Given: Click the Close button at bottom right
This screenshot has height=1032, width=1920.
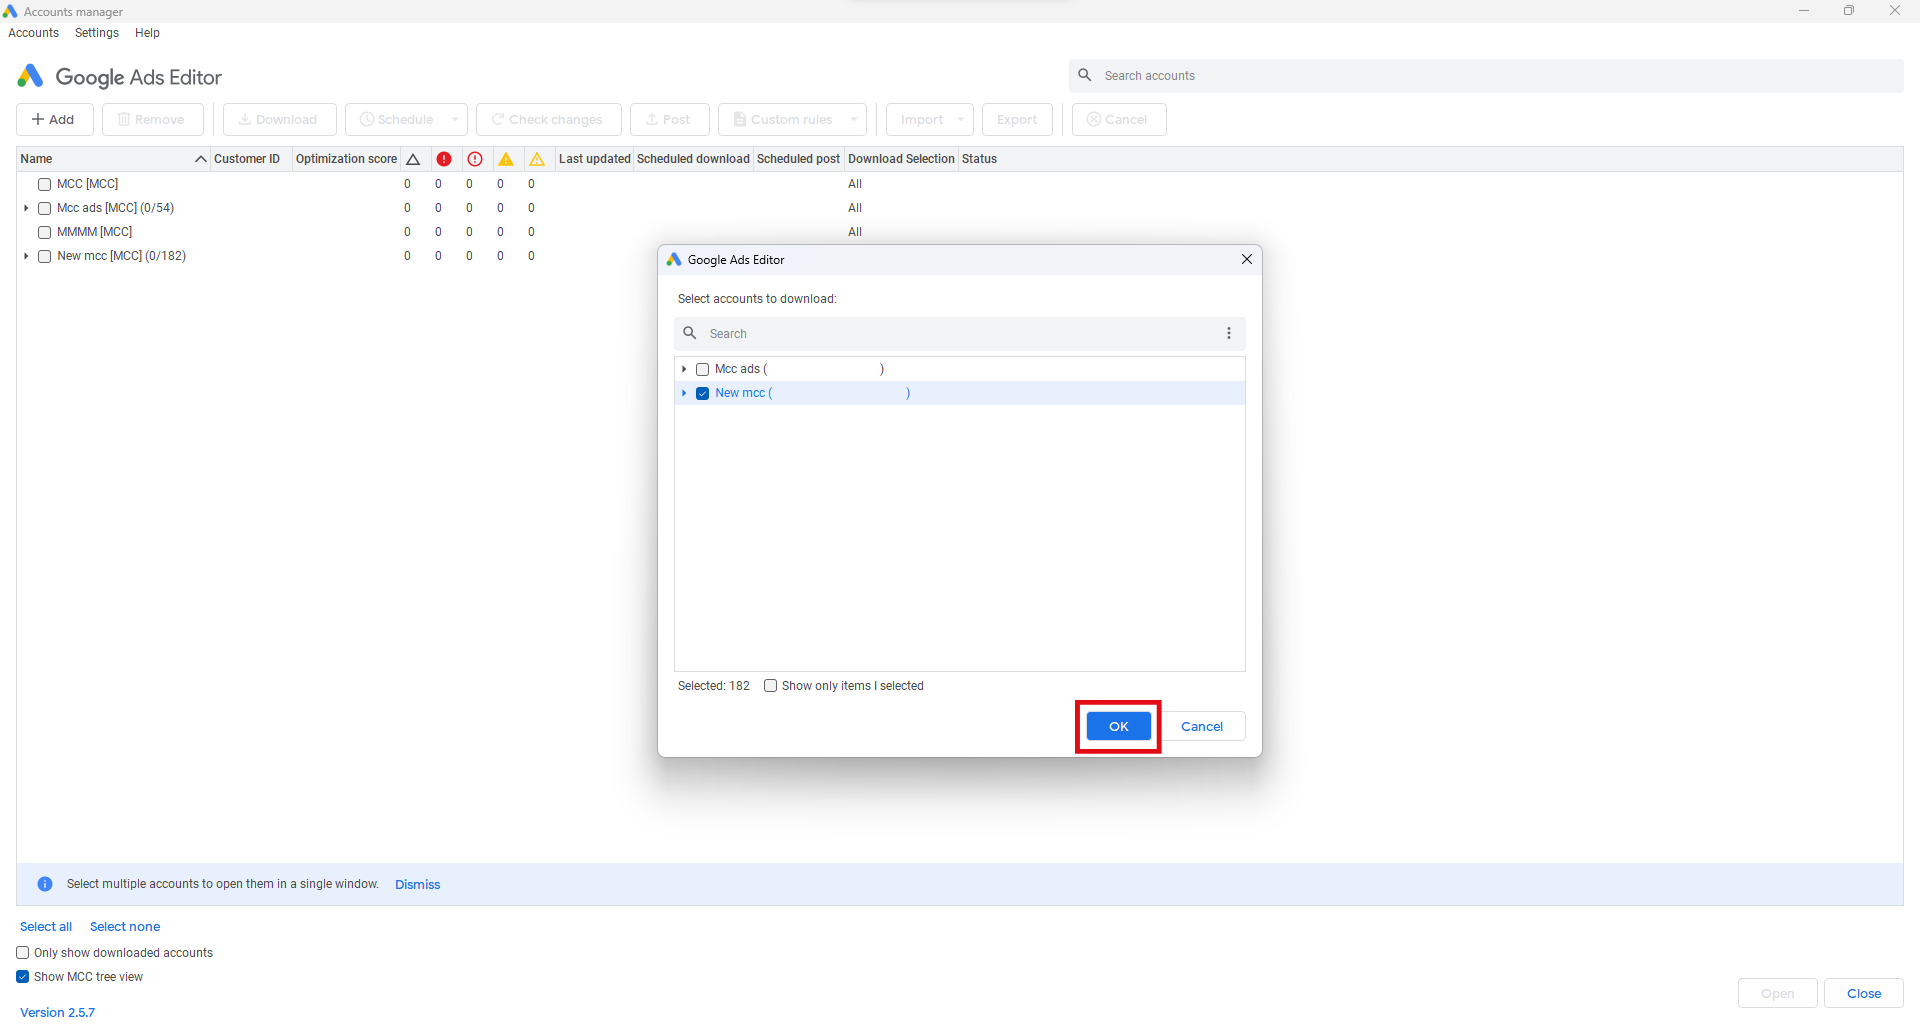Looking at the screenshot, I should (1864, 993).
